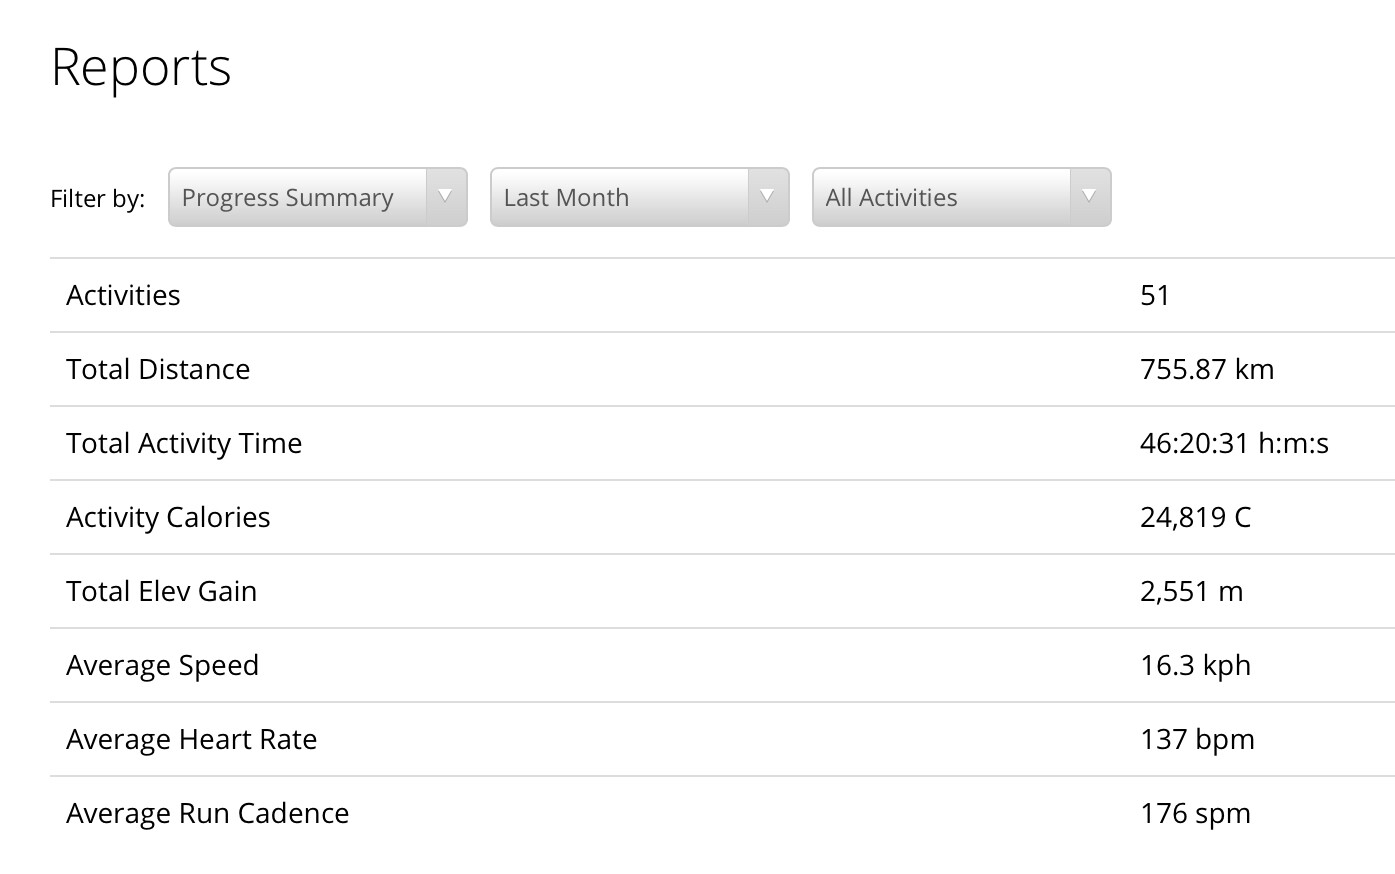Click the 755.87 km distance value
1395x874 pixels.
pyautogui.click(x=1207, y=369)
